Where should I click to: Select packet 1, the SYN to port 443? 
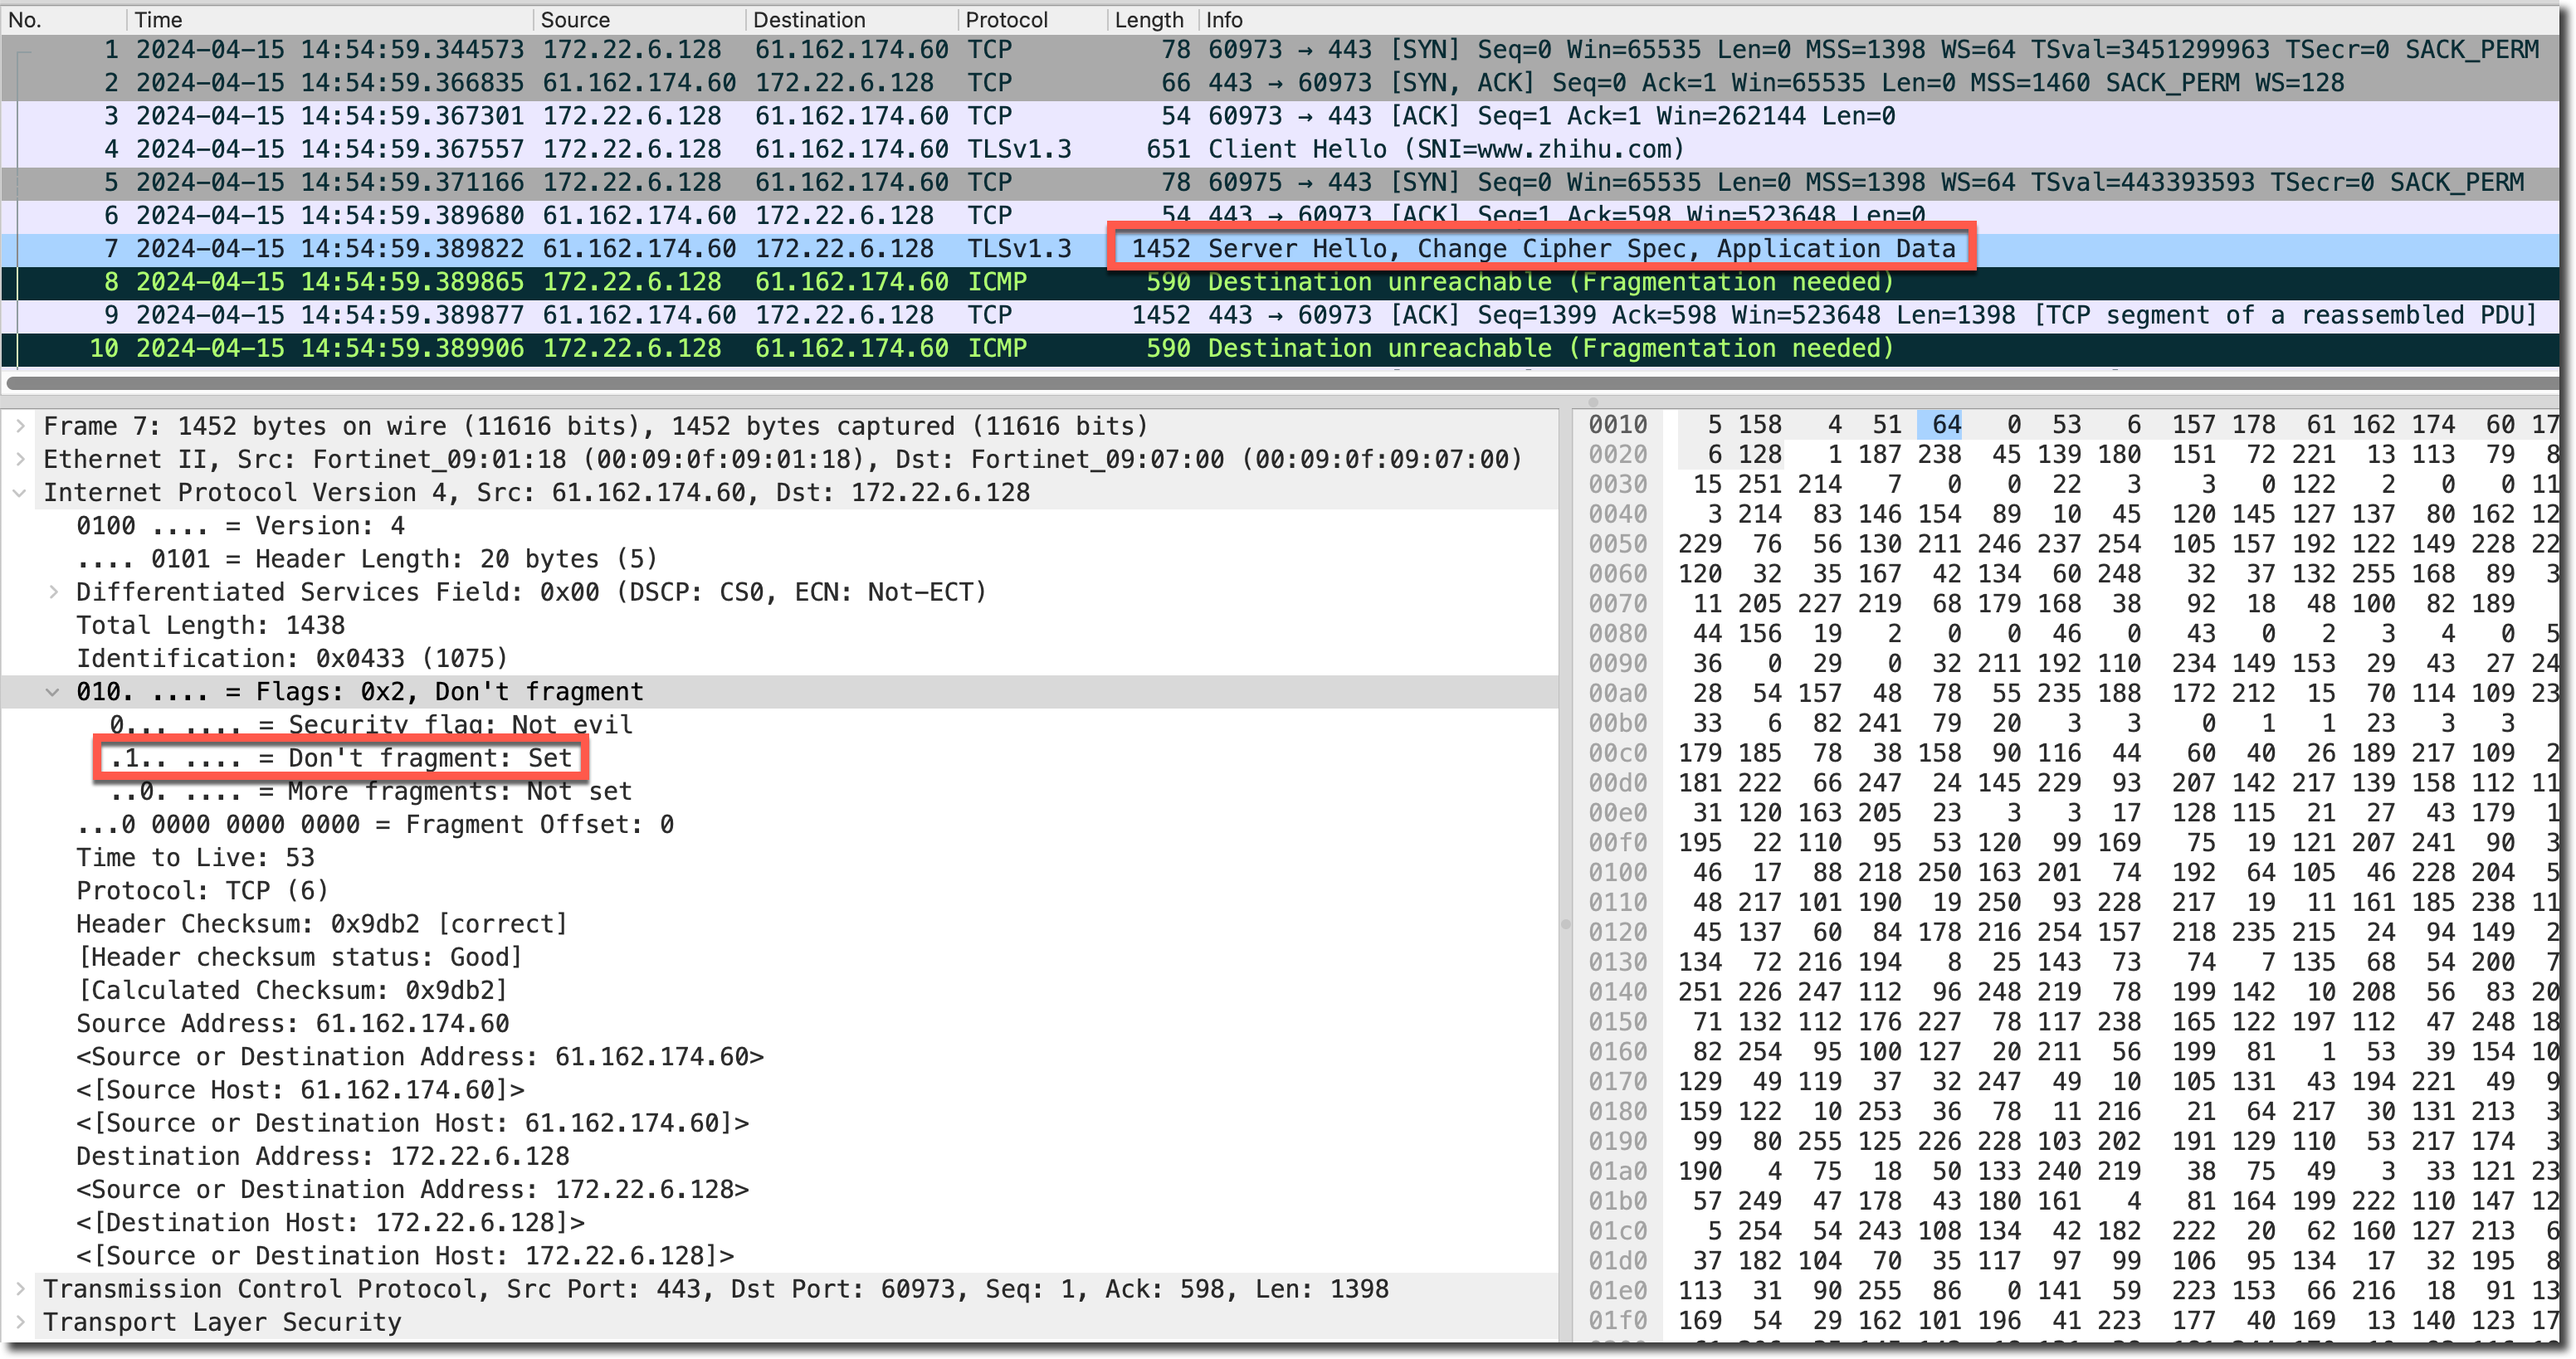(1280, 50)
